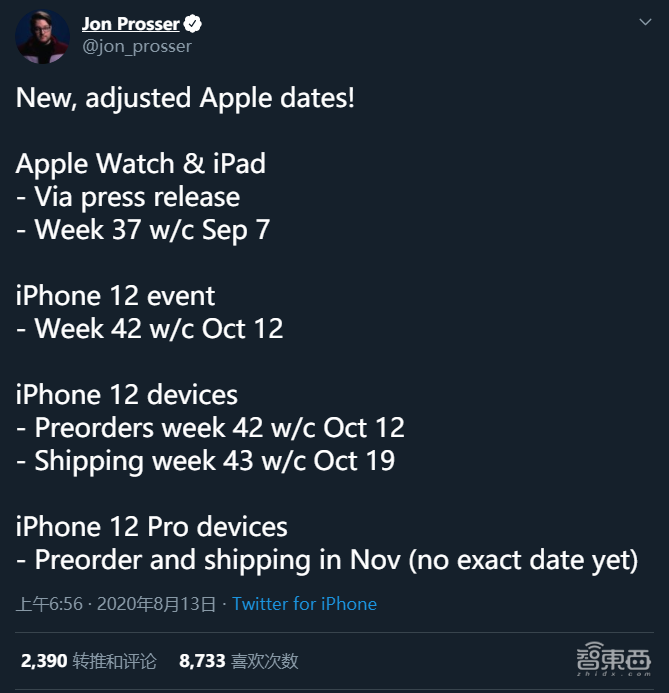Click the "iPhone 12 devices" heading line
669x693 pixels.
point(127,394)
